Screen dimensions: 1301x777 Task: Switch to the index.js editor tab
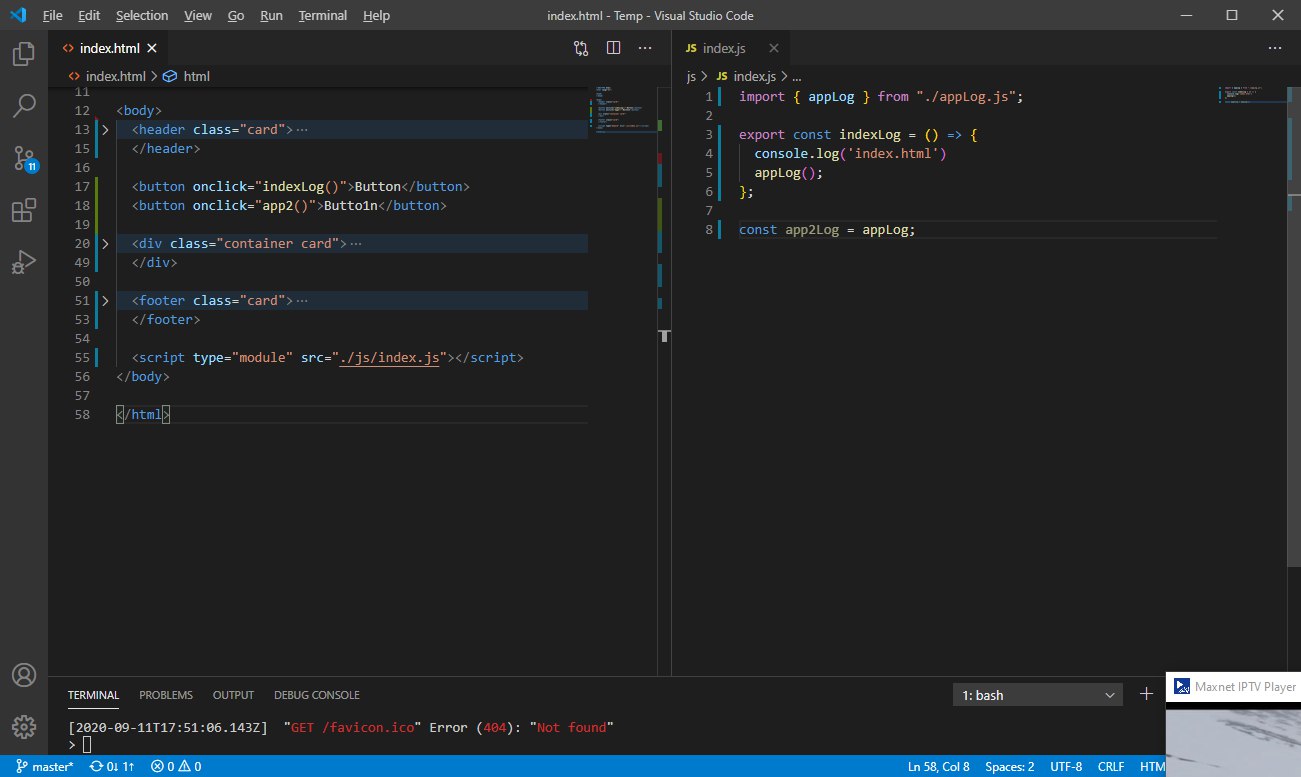(731, 48)
